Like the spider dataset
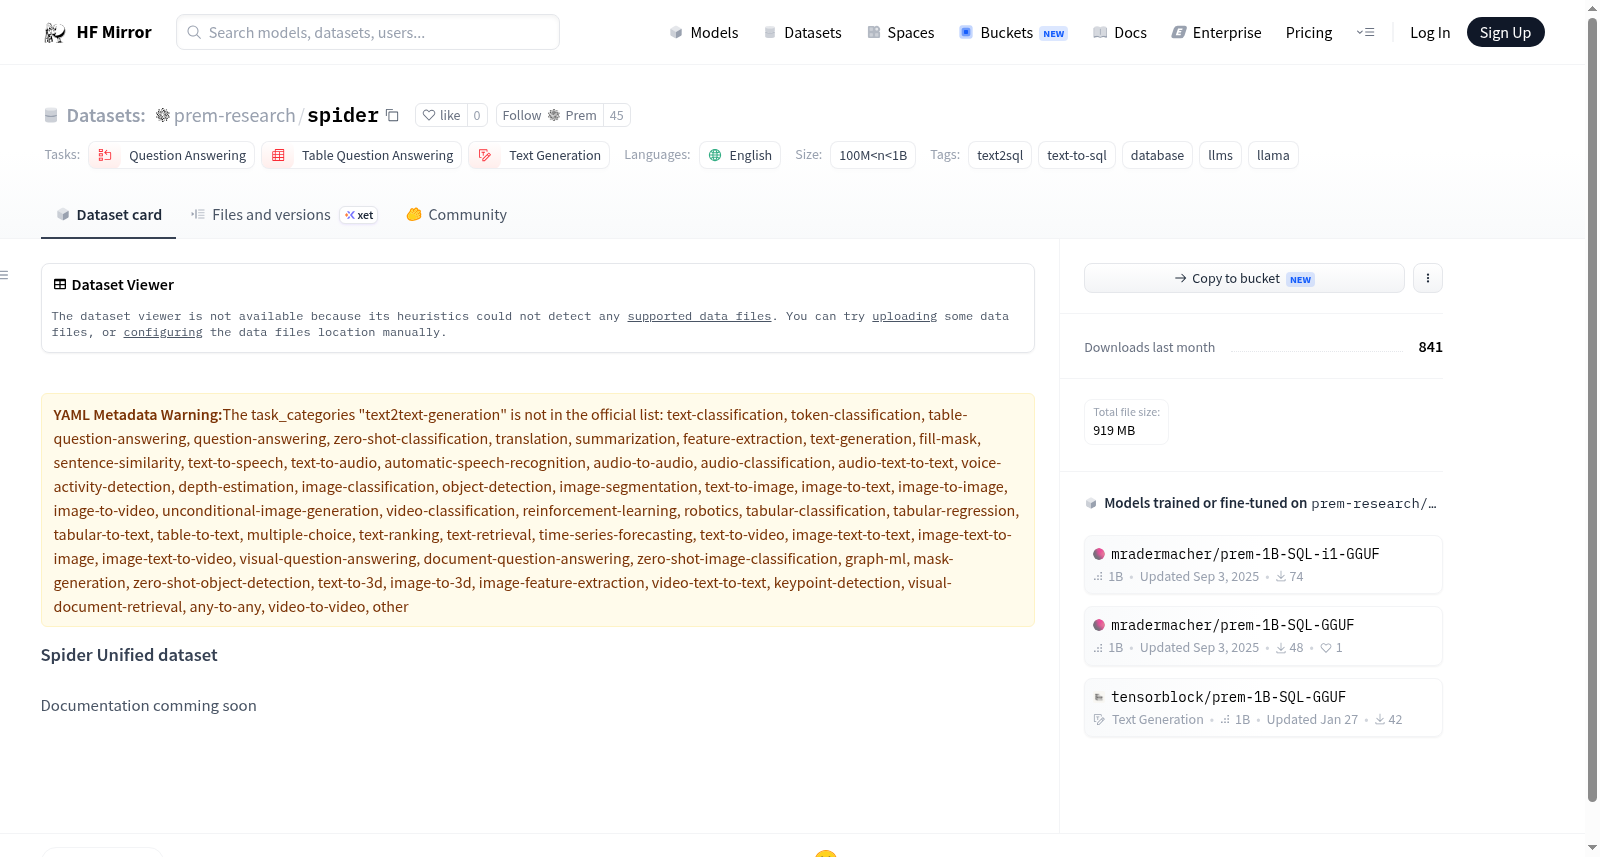This screenshot has width=1600, height=857. click(x=441, y=115)
